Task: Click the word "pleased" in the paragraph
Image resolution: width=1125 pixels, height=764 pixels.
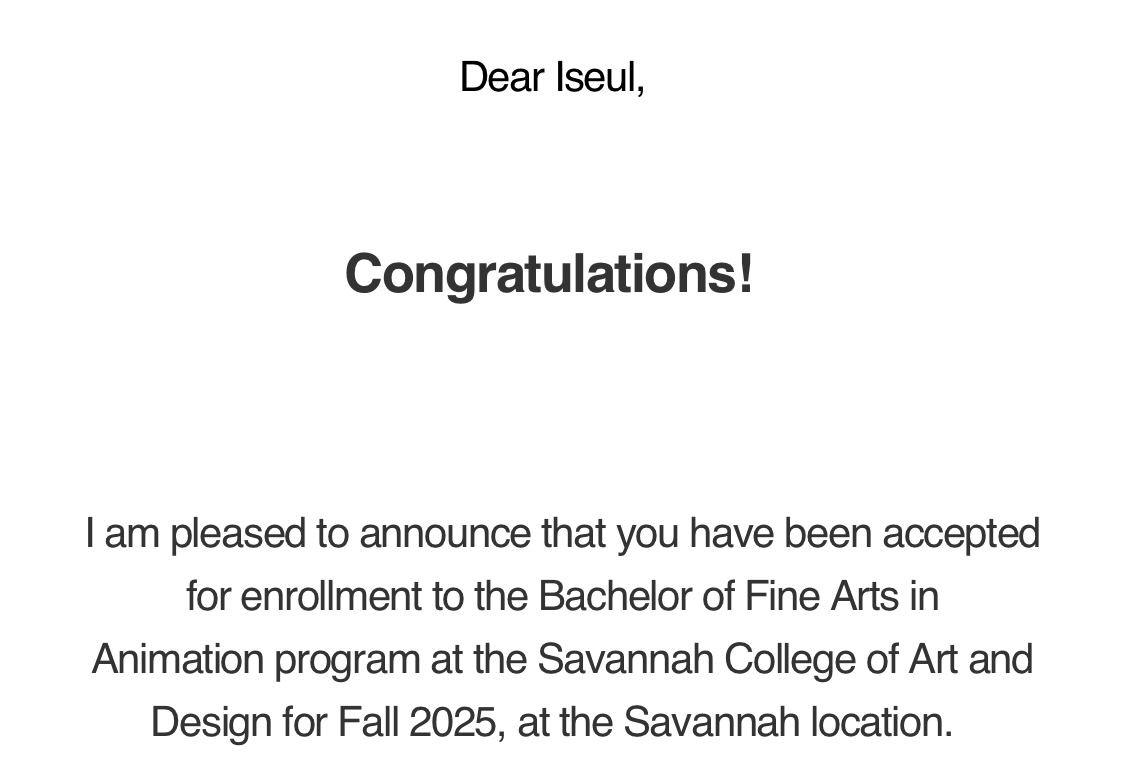Action: tap(238, 534)
